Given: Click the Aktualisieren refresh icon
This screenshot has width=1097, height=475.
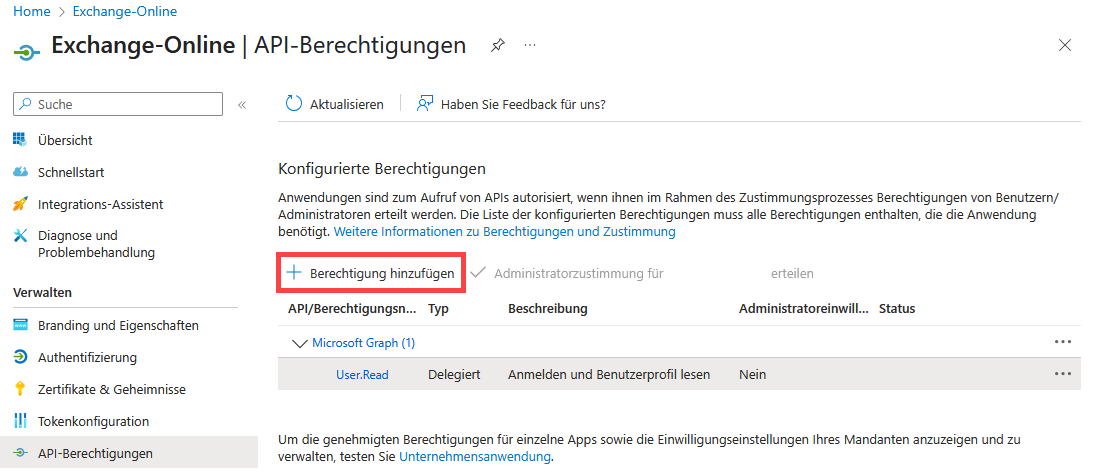Looking at the screenshot, I should click(293, 104).
